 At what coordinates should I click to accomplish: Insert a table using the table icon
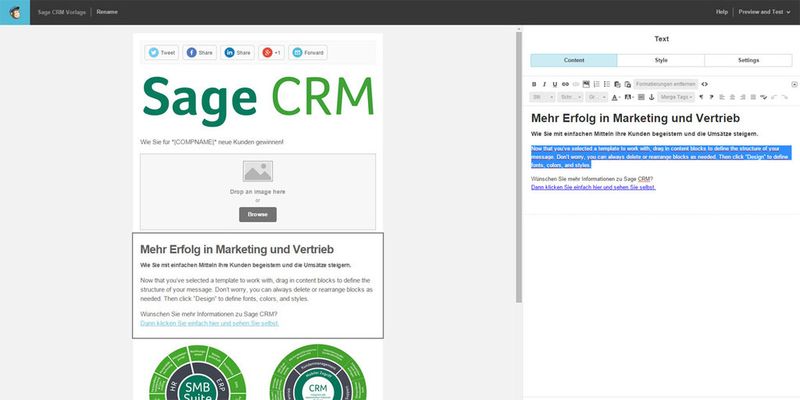point(641,97)
